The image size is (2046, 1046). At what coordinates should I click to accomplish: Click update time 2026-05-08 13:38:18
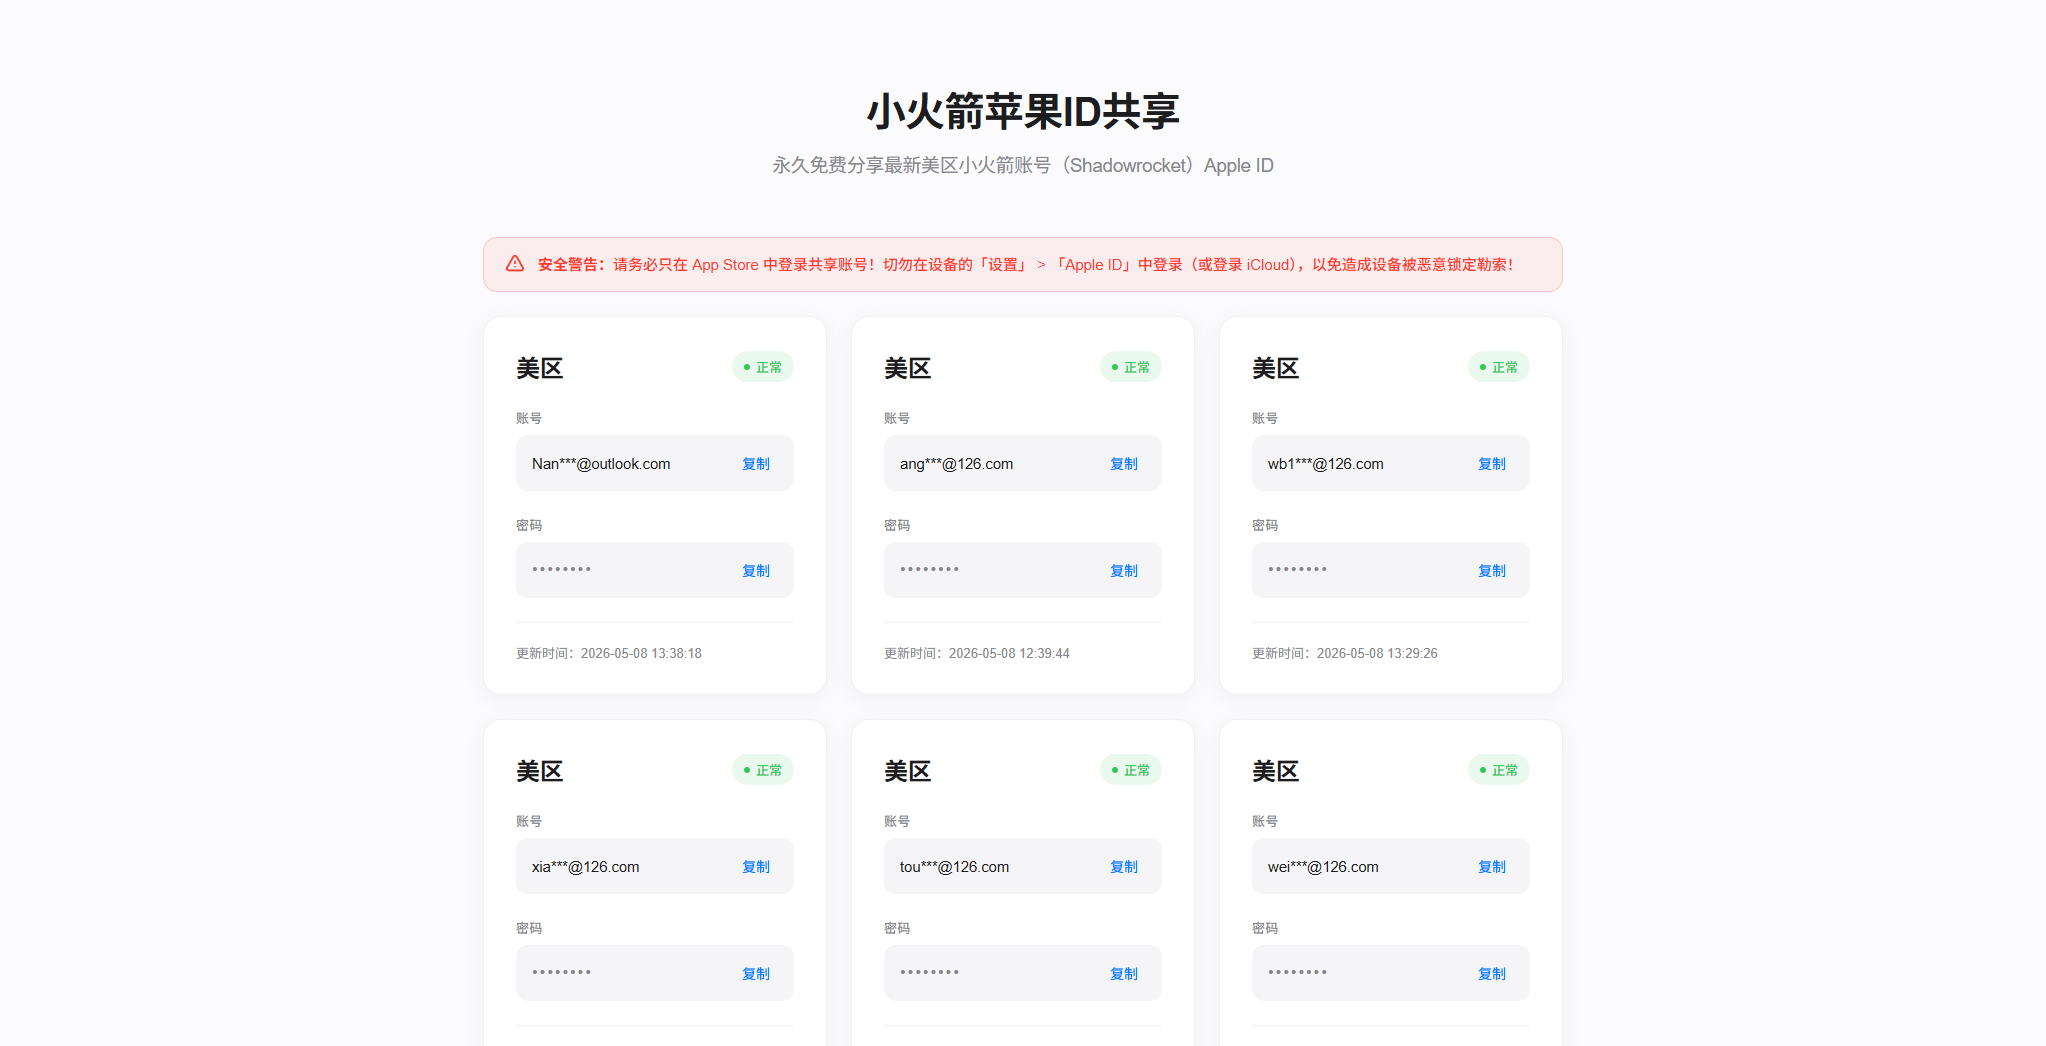pos(609,653)
